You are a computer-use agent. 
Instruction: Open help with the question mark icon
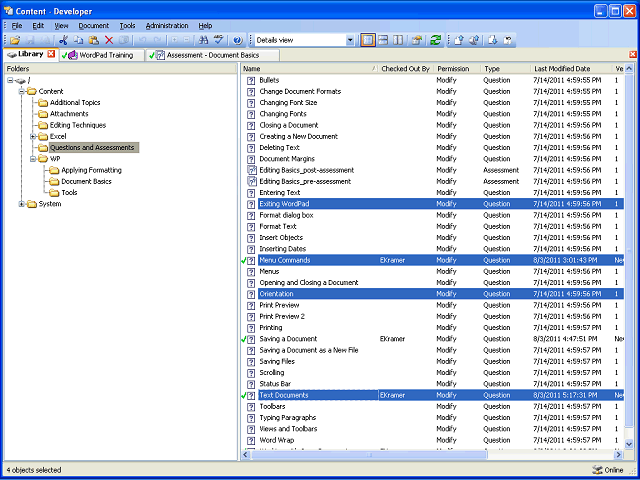(x=238, y=40)
